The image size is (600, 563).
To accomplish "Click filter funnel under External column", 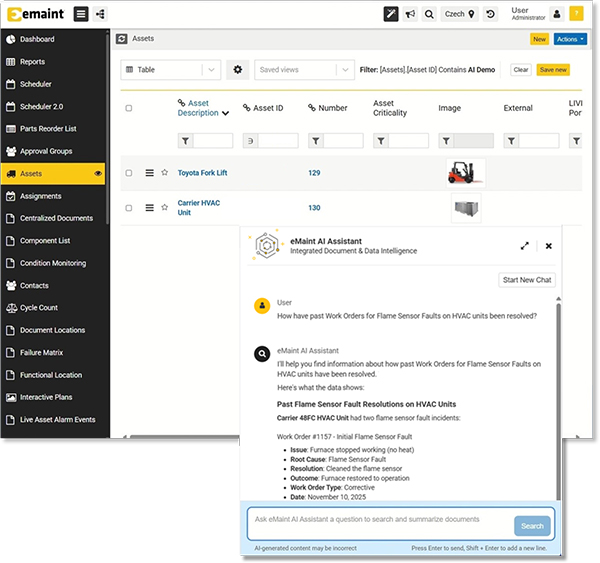I will pyautogui.click(x=511, y=141).
